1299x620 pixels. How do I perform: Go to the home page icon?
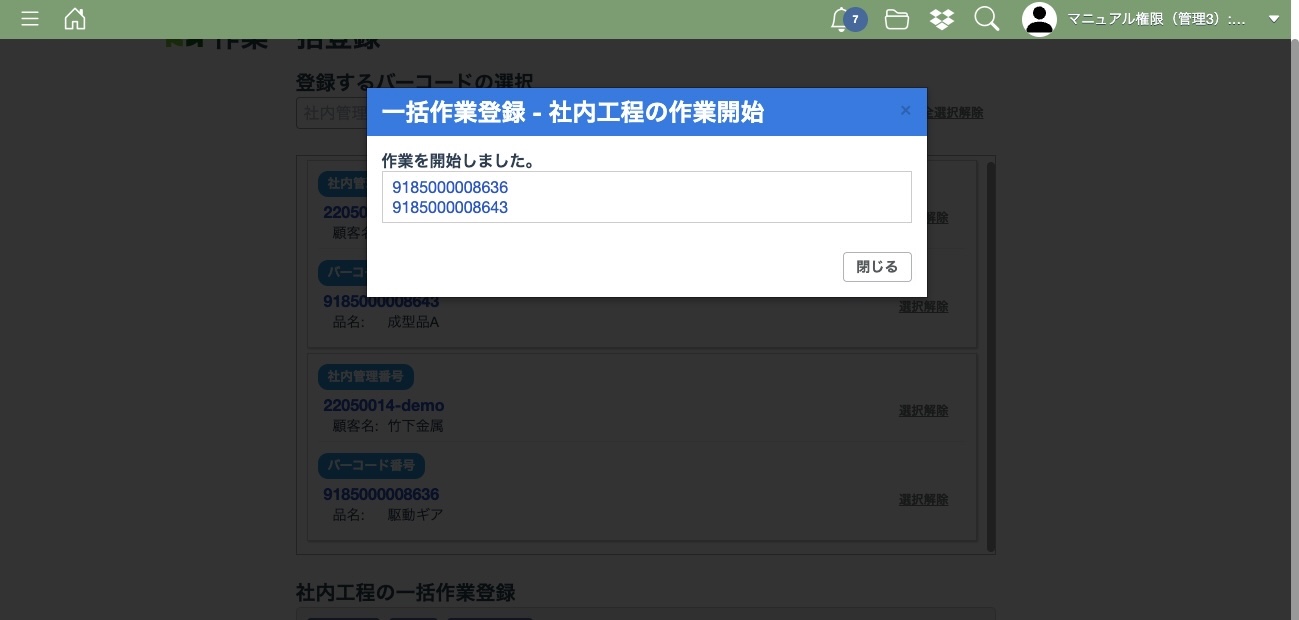pos(75,19)
